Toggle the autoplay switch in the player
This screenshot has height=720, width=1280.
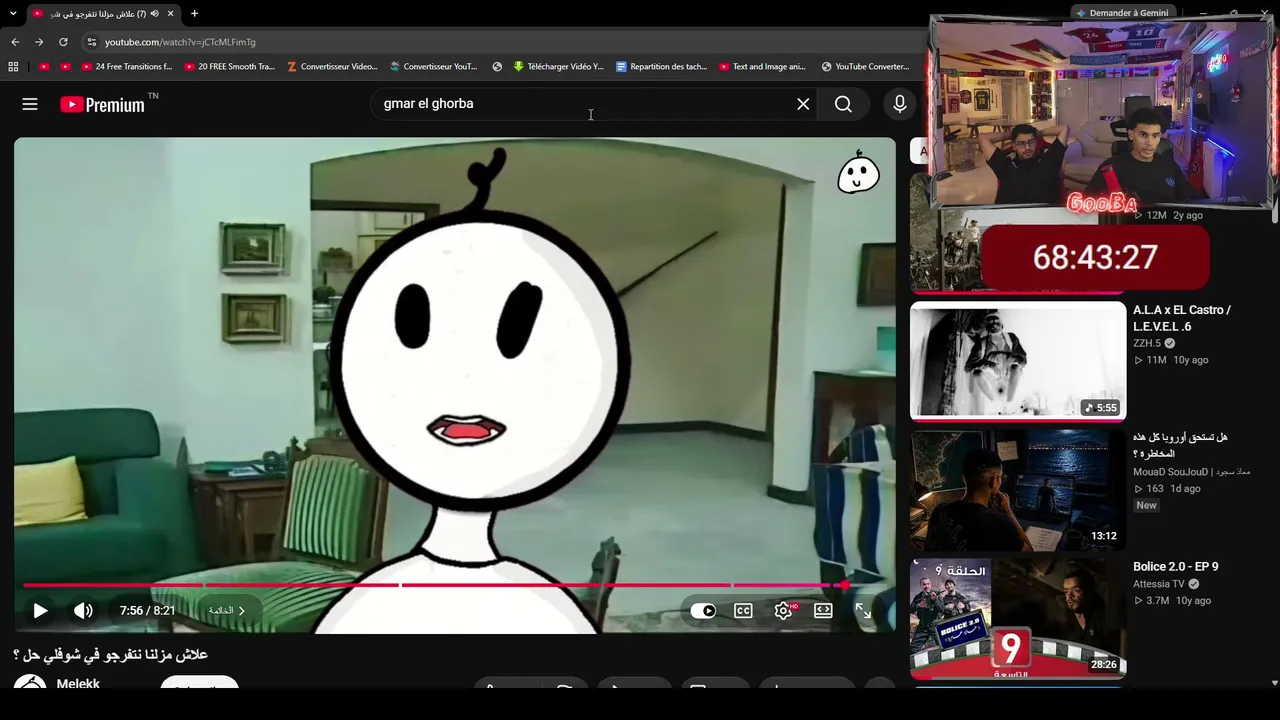pyautogui.click(x=703, y=611)
